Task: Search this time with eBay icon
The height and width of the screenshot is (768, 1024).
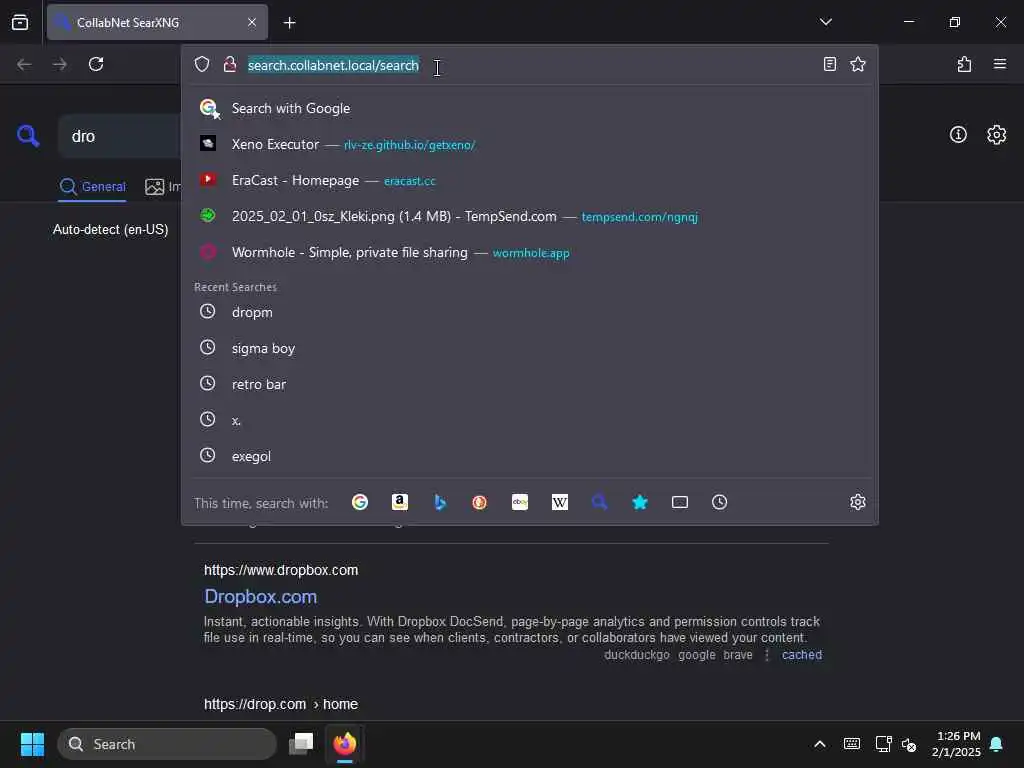Action: (520, 502)
